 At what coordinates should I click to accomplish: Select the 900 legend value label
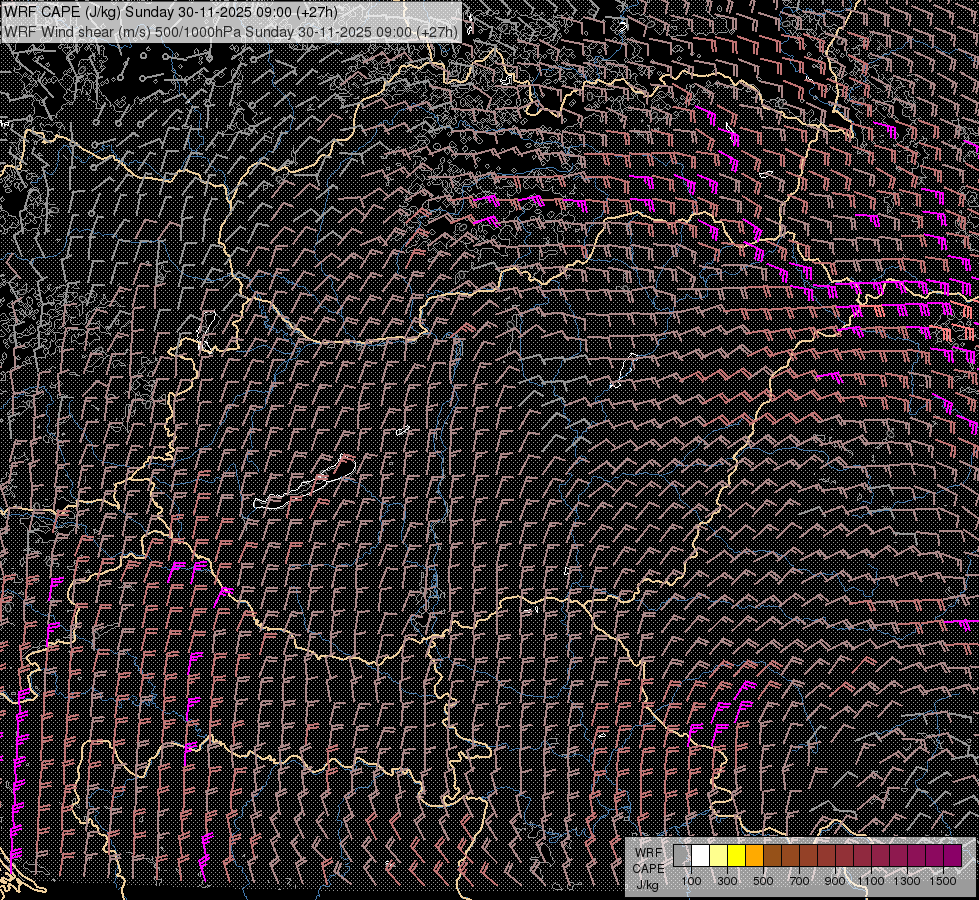(x=835, y=881)
